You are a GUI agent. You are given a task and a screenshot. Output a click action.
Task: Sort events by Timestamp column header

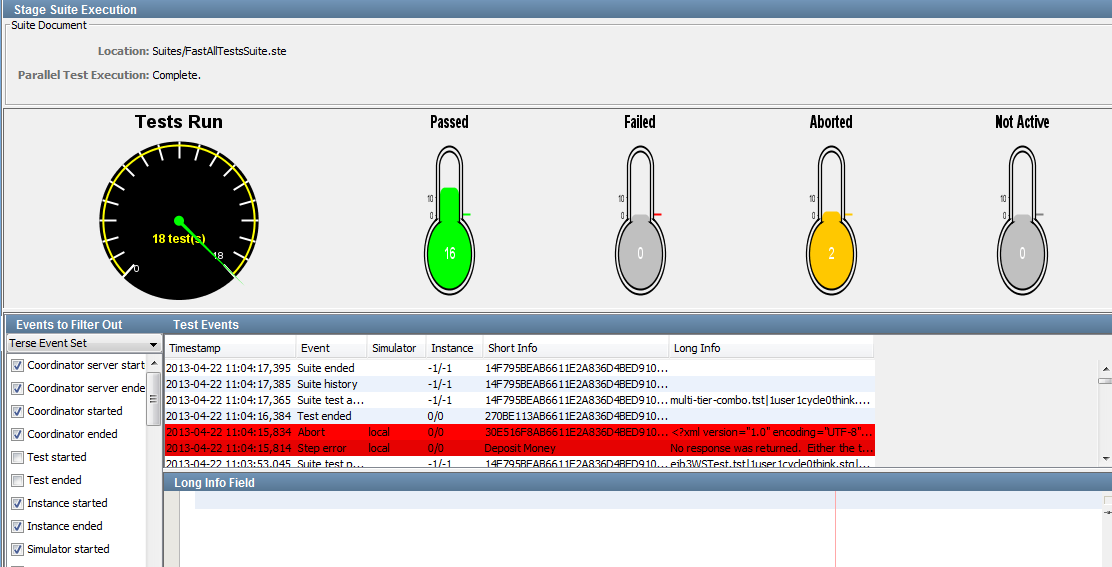click(230, 348)
